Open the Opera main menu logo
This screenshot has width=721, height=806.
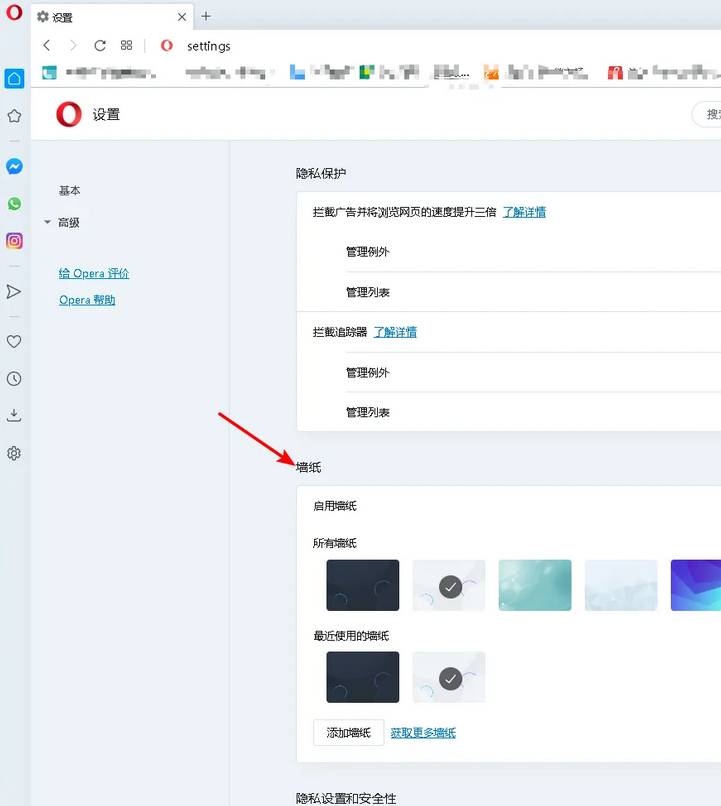pos(14,12)
